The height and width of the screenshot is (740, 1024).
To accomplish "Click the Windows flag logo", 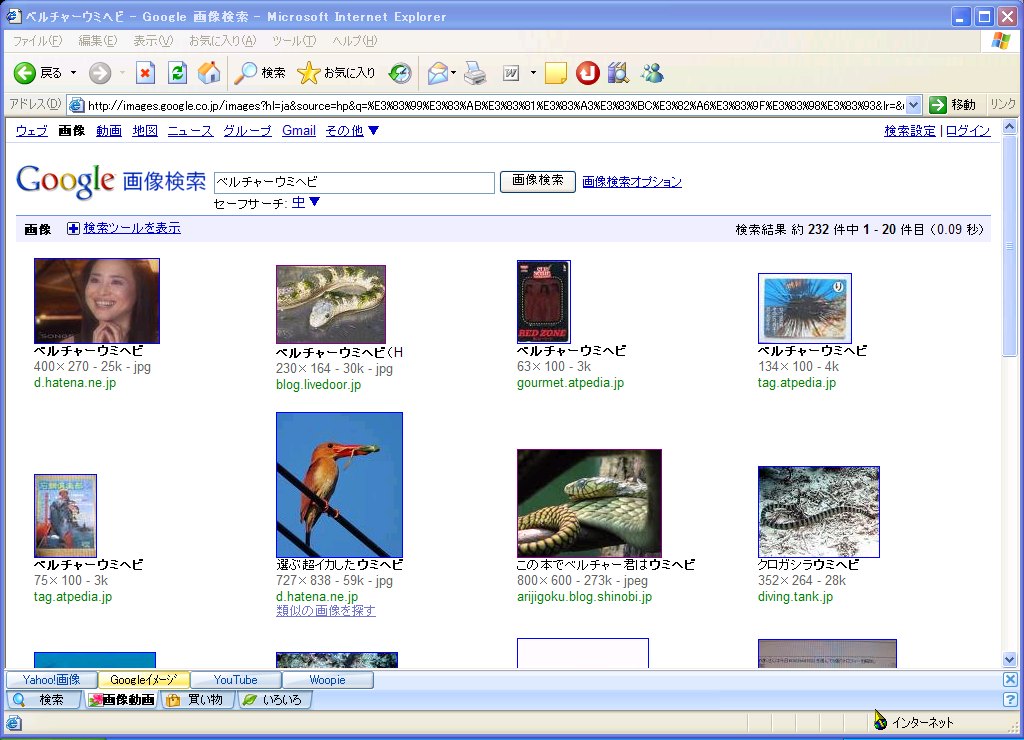I will (1000, 41).
